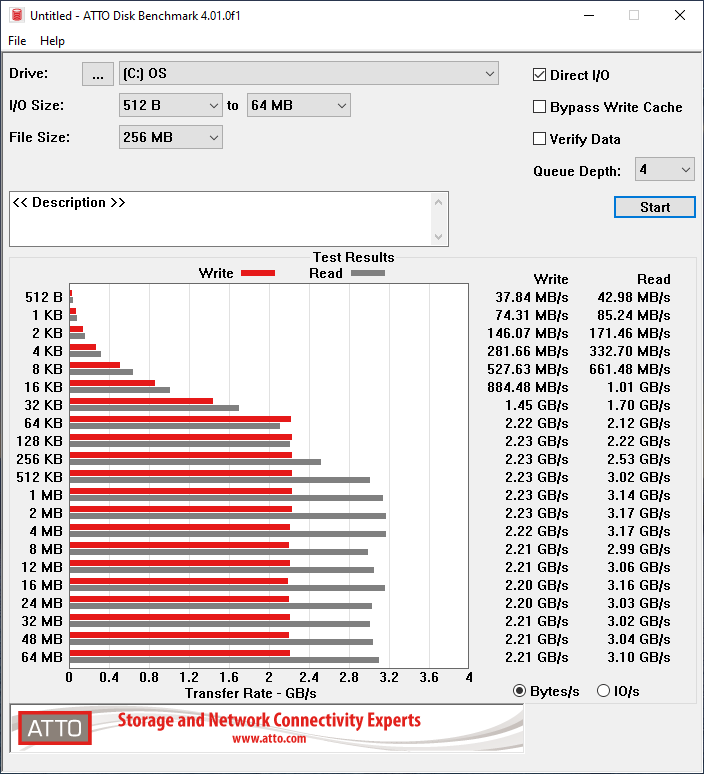
Task: Click the 3.10 GB/s read value
Action: coord(639,657)
